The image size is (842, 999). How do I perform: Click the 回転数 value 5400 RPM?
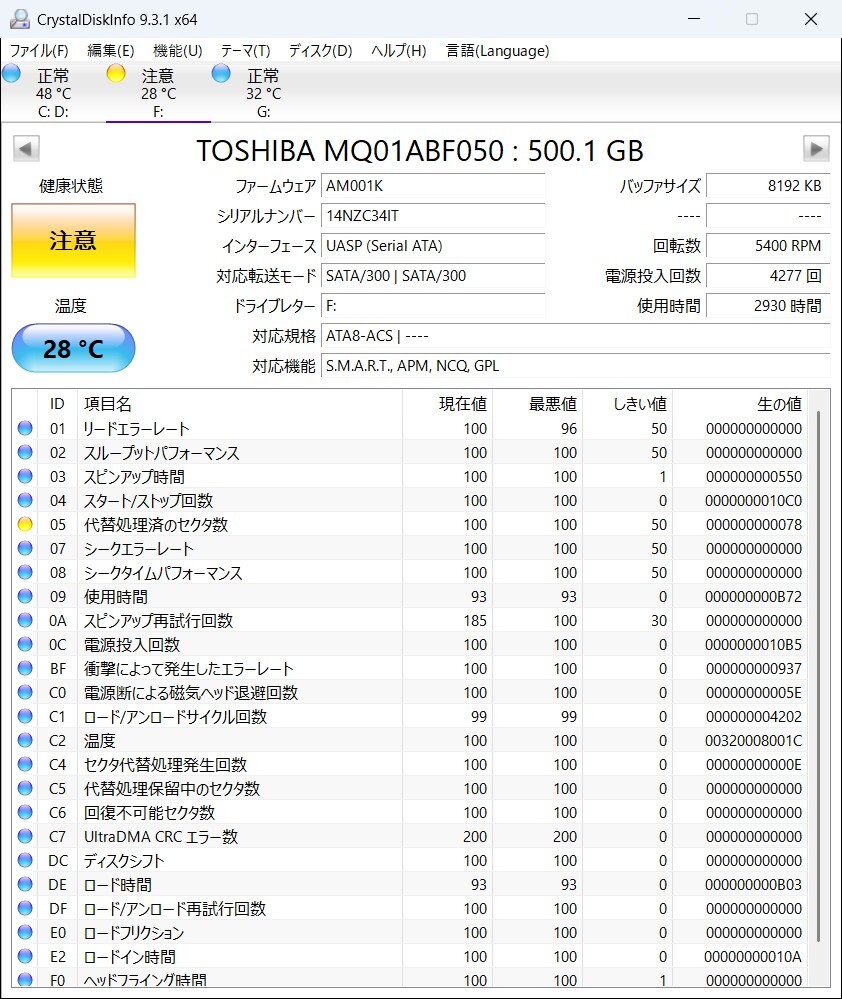(768, 246)
